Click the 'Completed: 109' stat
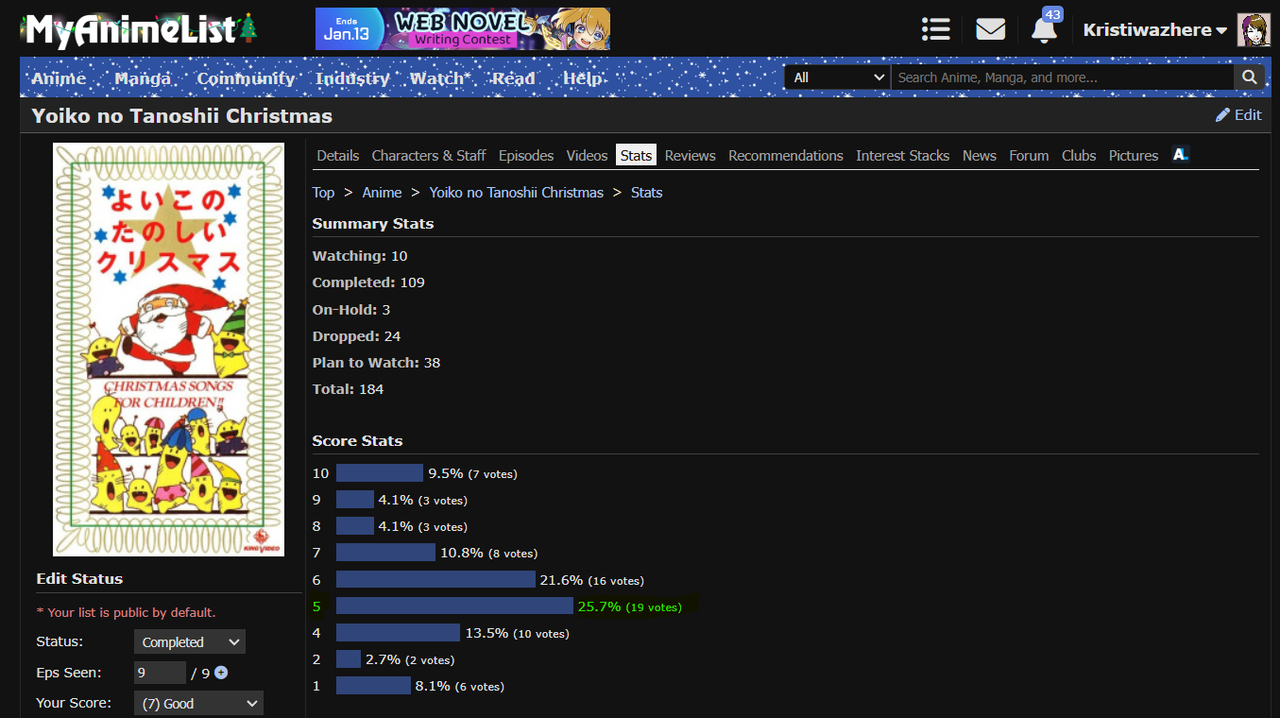 368,283
